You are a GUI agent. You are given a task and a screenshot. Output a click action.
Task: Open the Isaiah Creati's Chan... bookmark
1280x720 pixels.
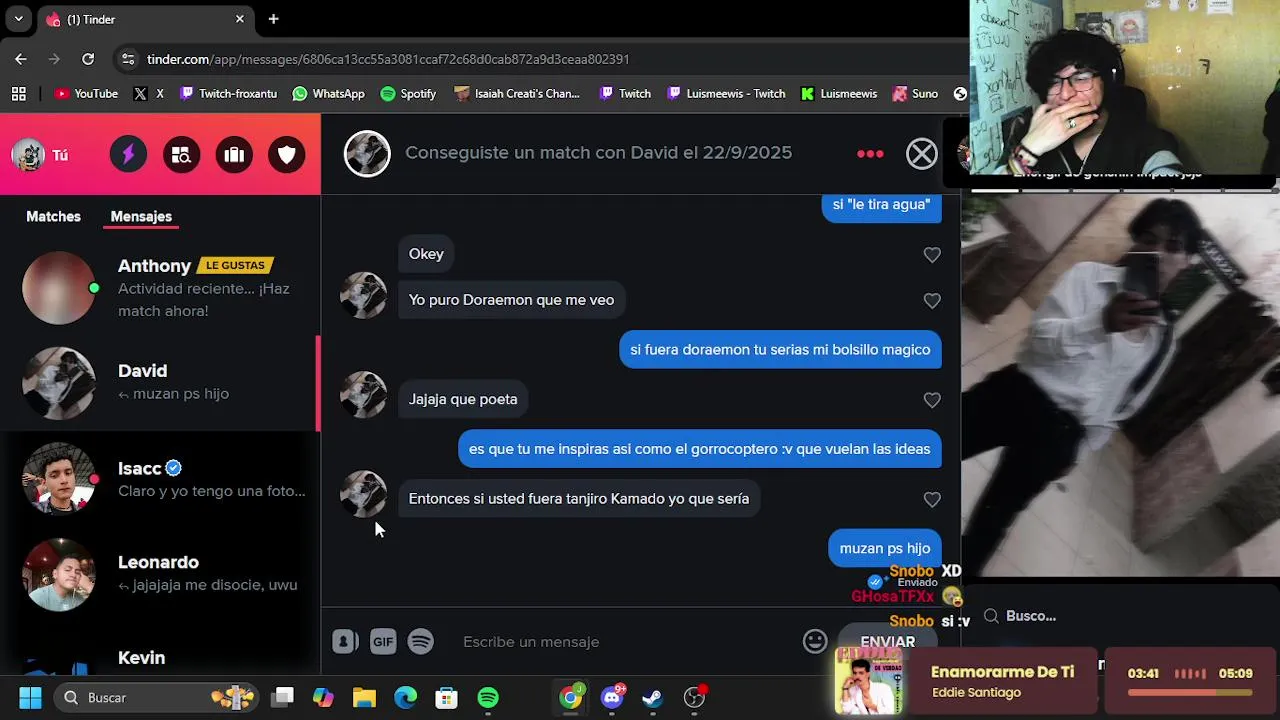(517, 94)
